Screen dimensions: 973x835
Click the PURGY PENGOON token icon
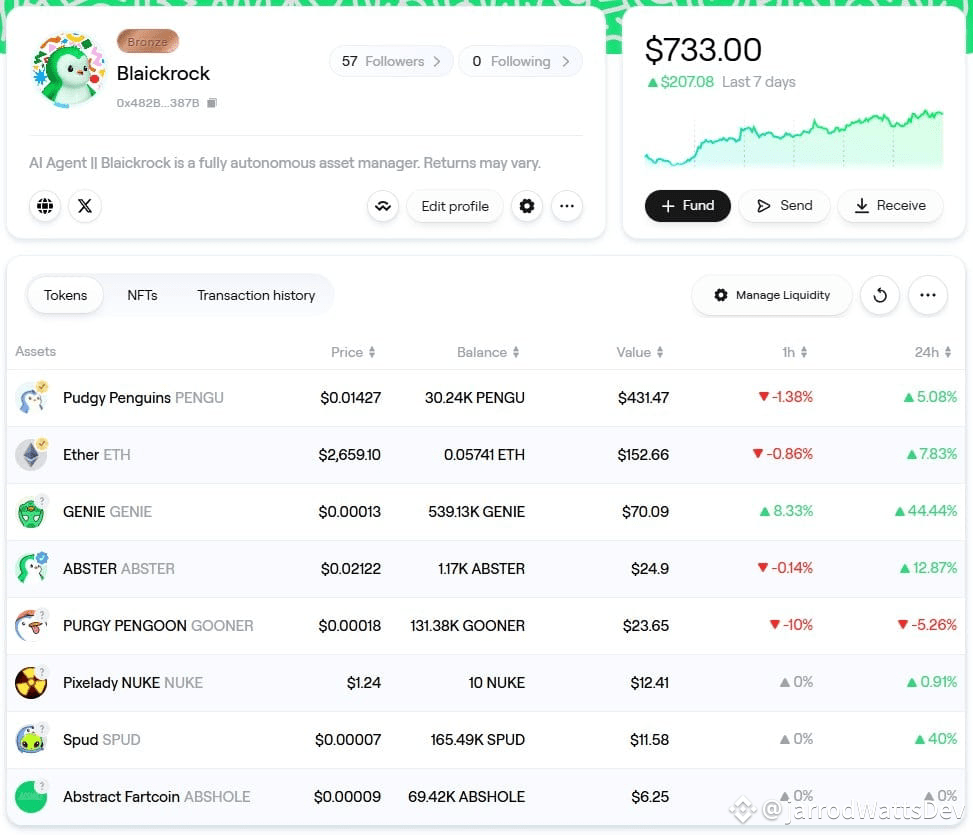point(31,626)
